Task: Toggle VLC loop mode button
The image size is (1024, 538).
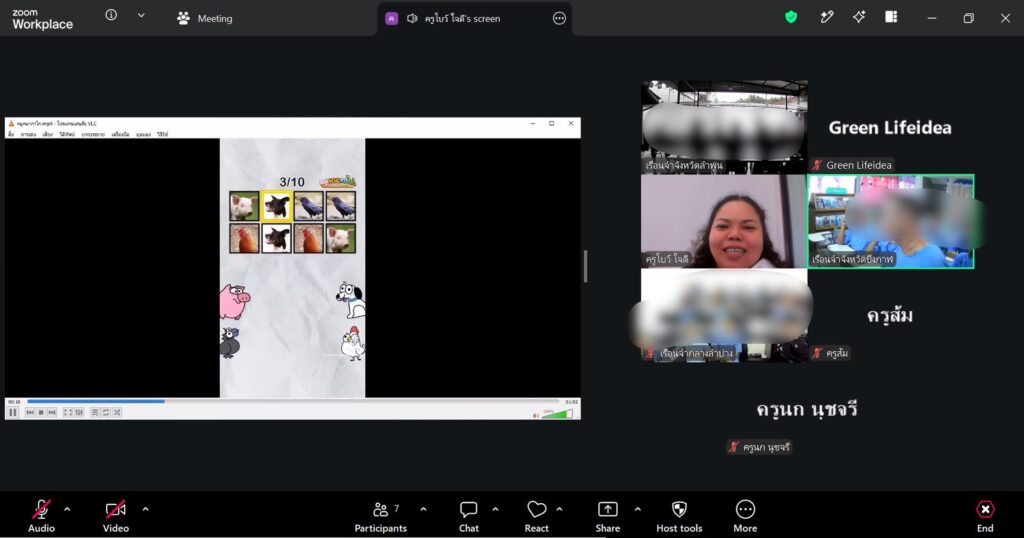Action: (x=106, y=412)
